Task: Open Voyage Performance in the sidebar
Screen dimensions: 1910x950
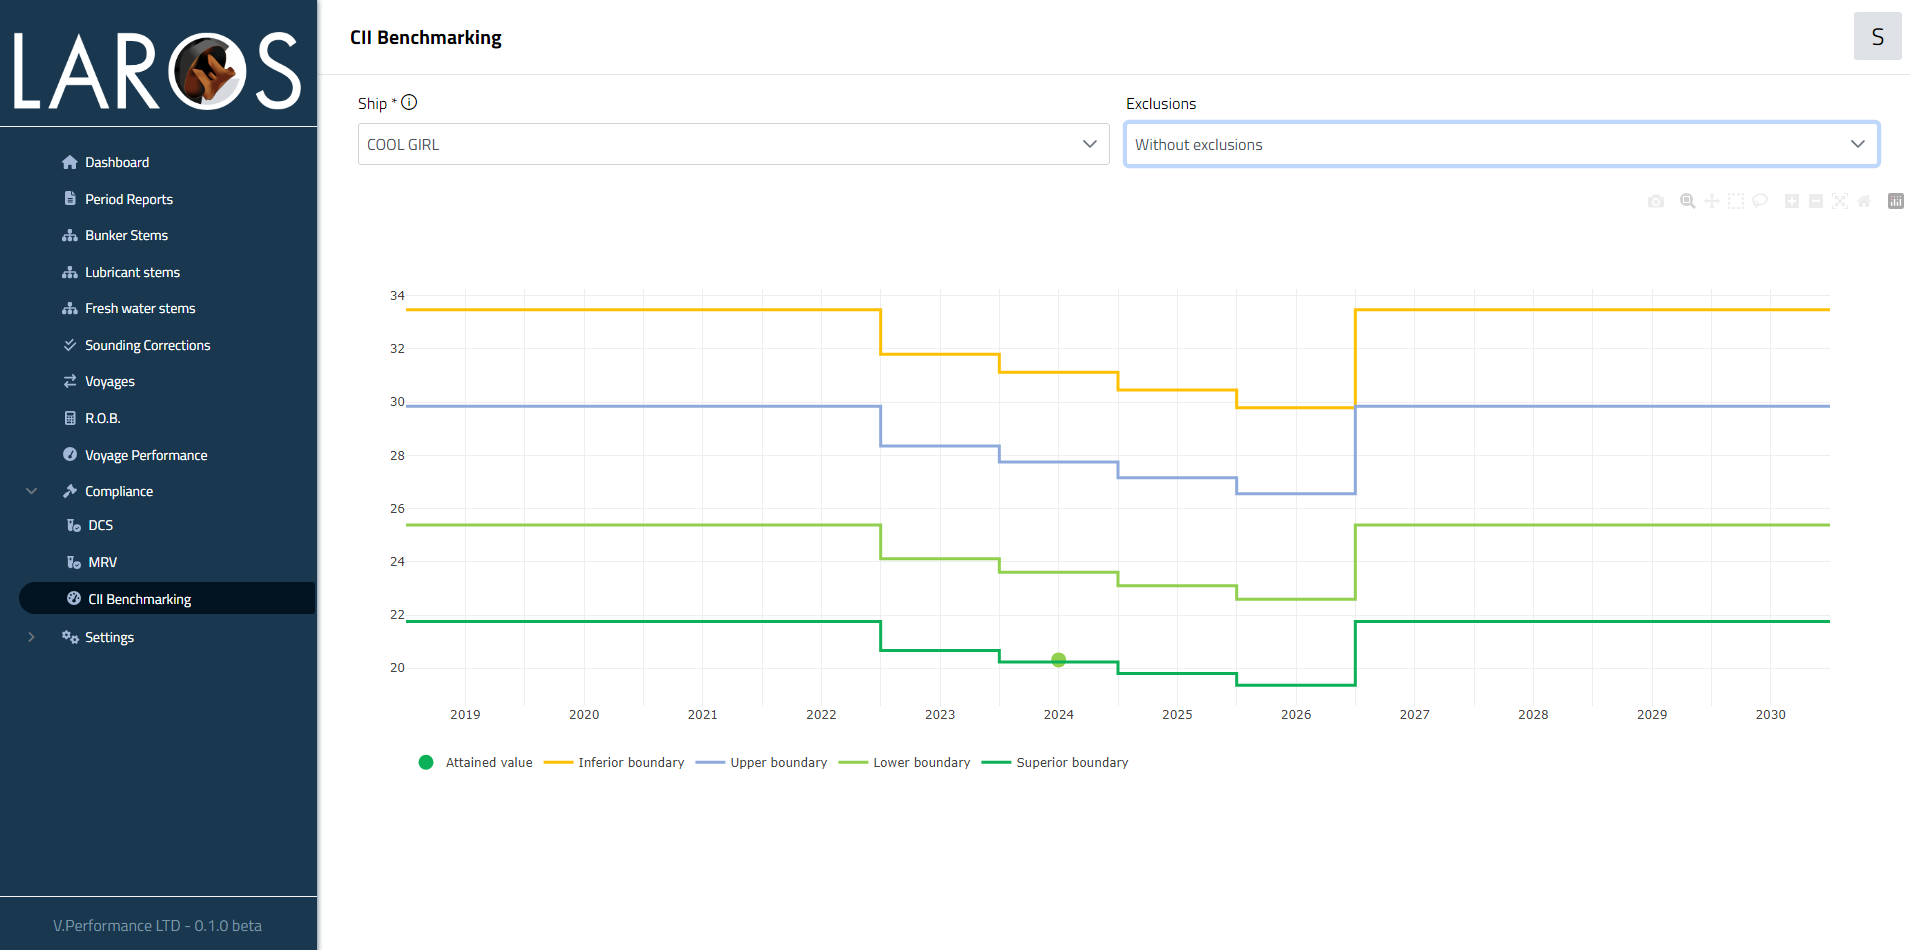Action: tap(146, 455)
